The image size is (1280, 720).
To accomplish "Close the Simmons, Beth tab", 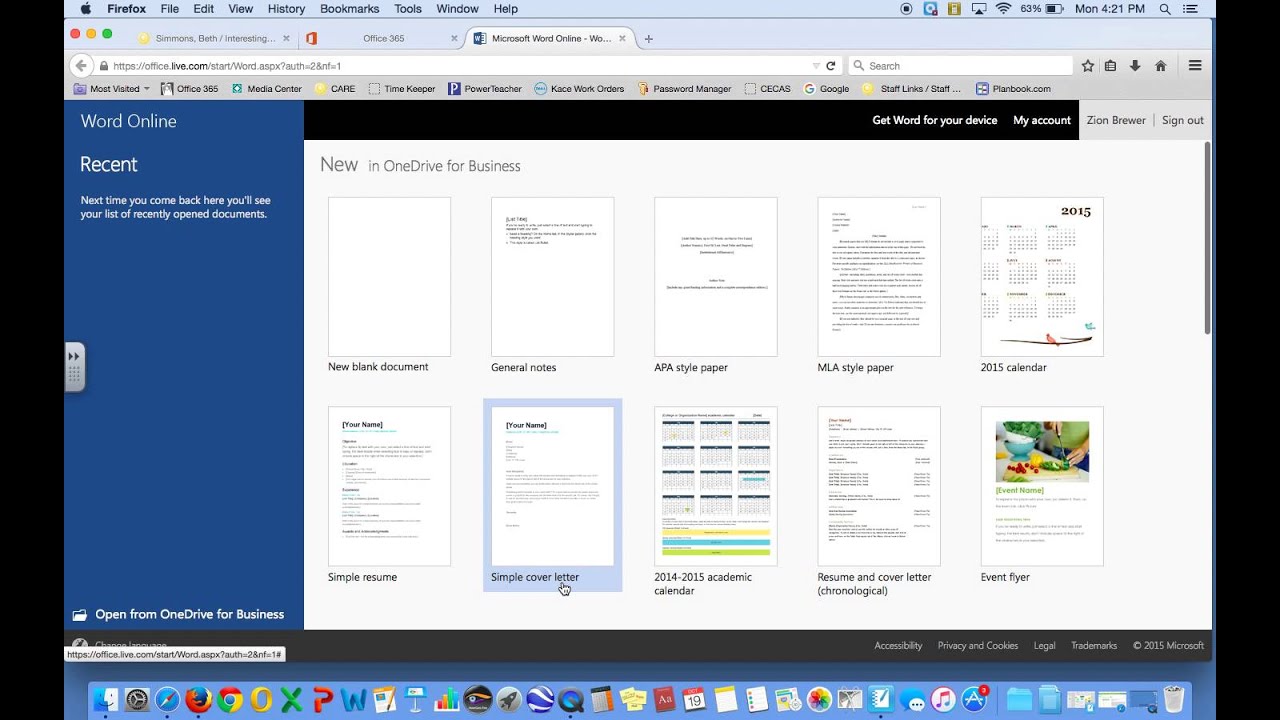I will pos(286,39).
